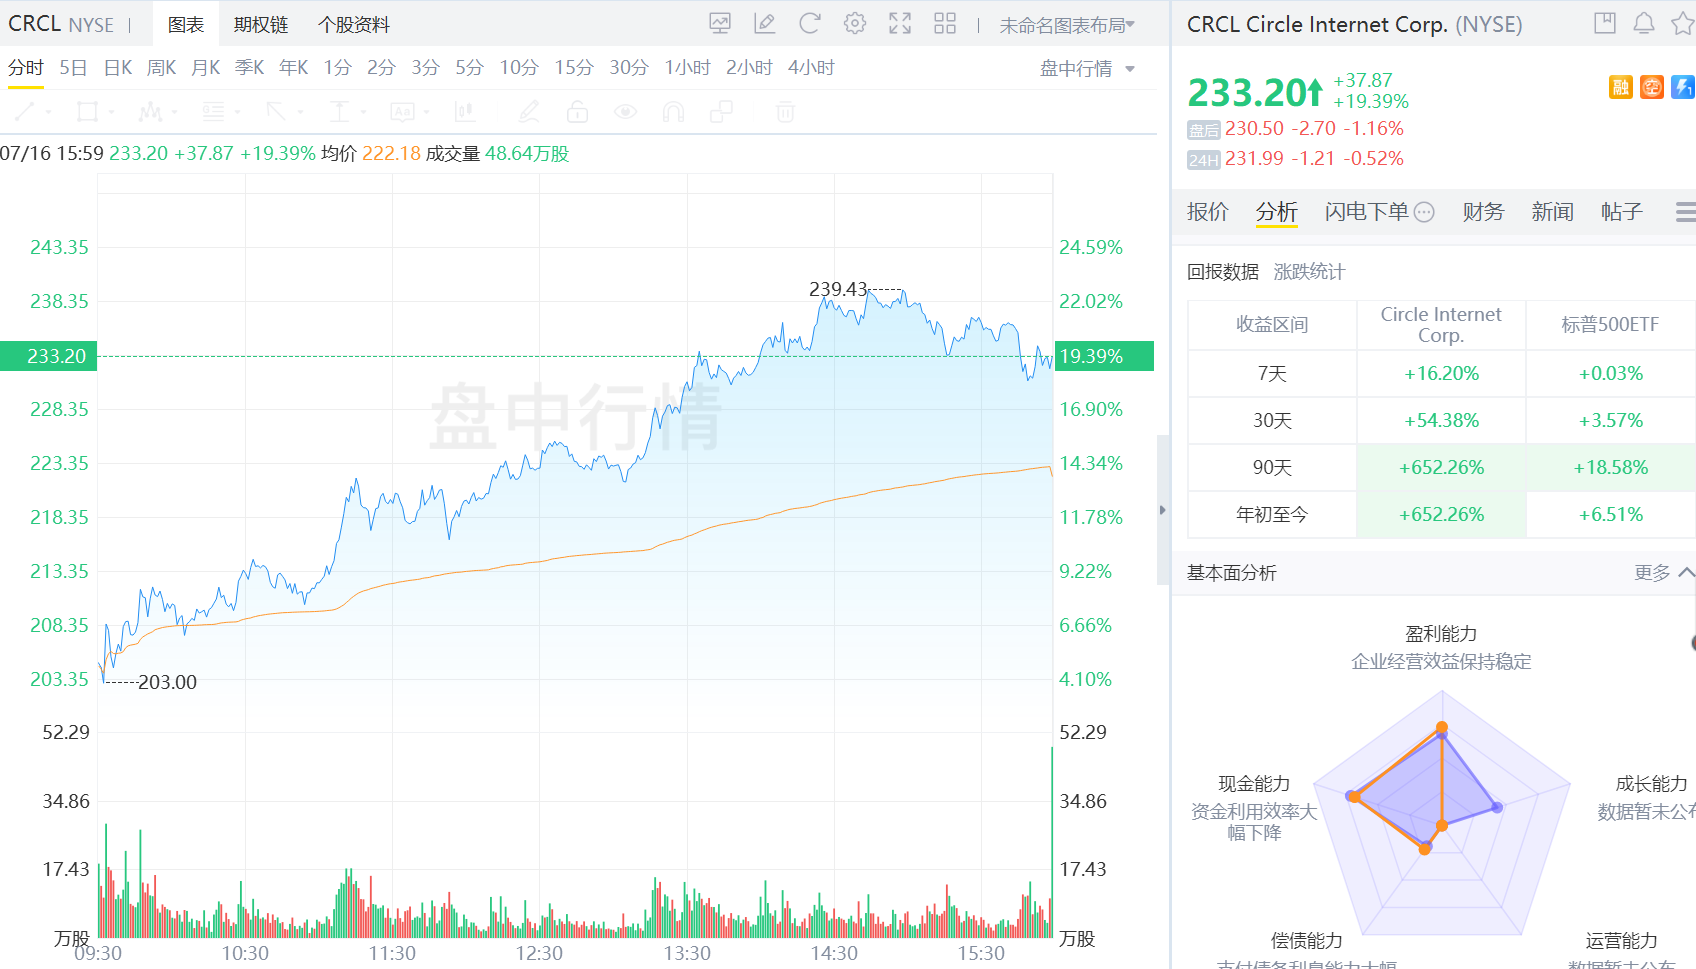Select the pencil drawing tool
Image resolution: width=1696 pixels, height=969 pixels.
pyautogui.click(x=765, y=23)
